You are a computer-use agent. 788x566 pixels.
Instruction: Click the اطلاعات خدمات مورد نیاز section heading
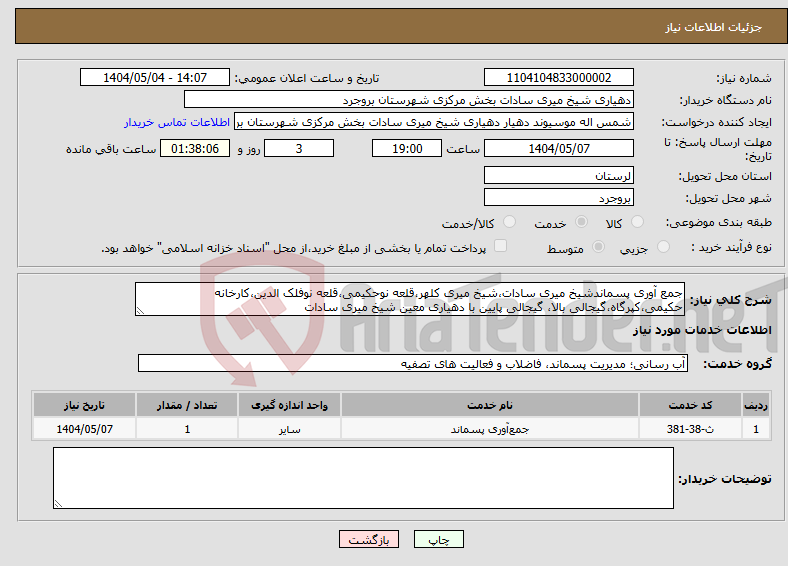coord(702,330)
